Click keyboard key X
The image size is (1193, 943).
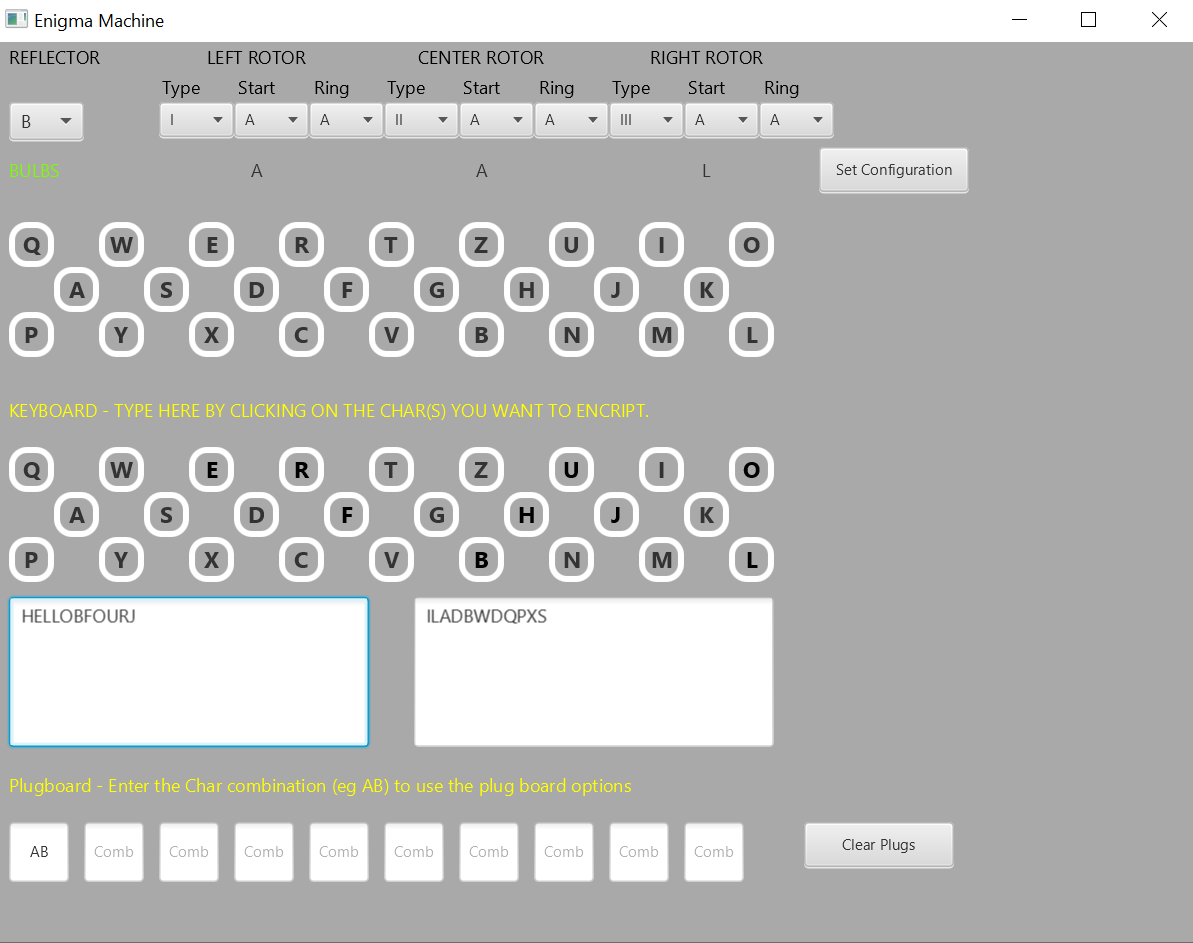212,559
